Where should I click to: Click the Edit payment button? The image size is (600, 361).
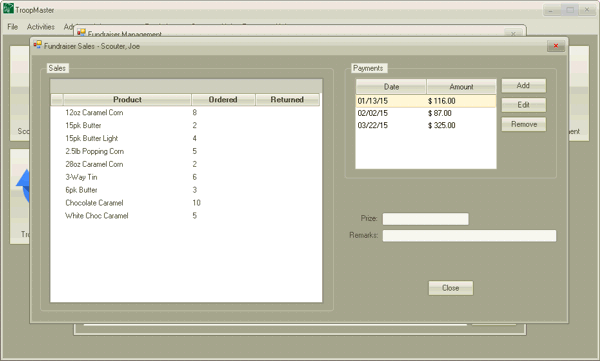tap(523, 105)
